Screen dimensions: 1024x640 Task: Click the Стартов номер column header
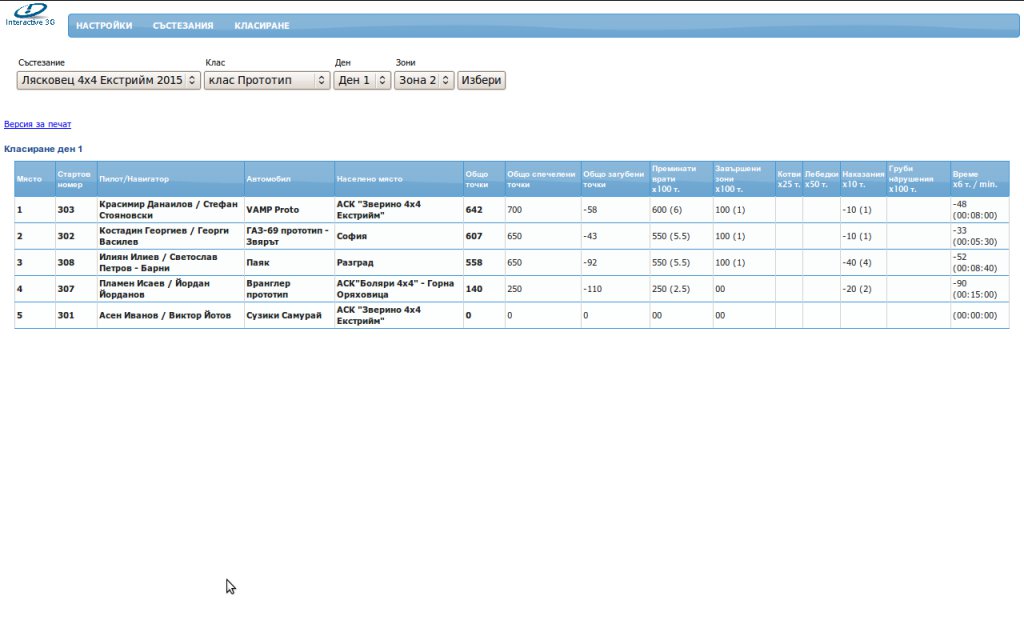coord(74,179)
